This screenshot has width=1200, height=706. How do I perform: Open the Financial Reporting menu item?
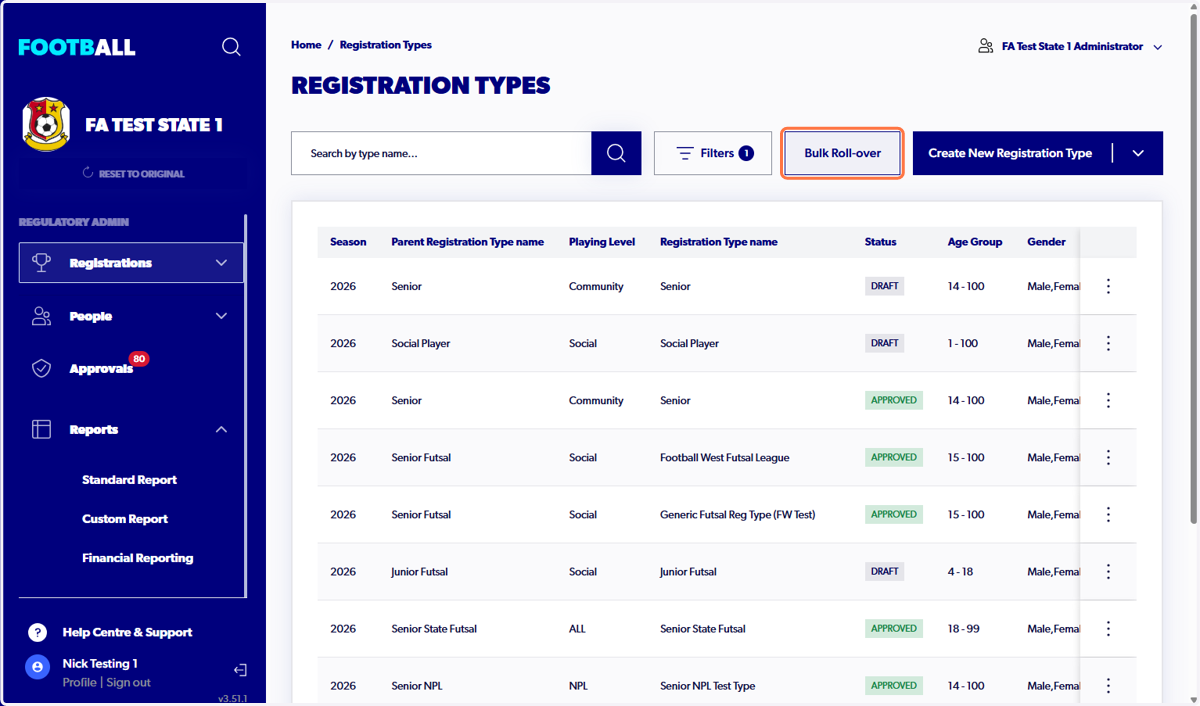137,558
